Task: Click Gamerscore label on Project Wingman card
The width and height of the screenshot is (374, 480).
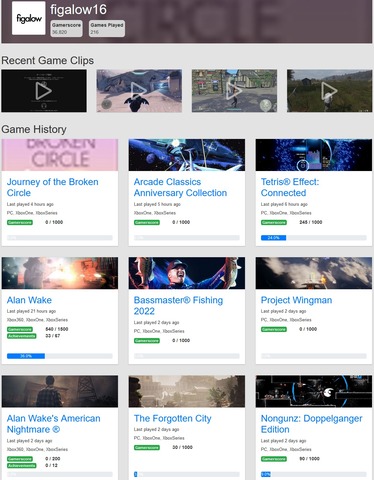Action: tap(274, 329)
